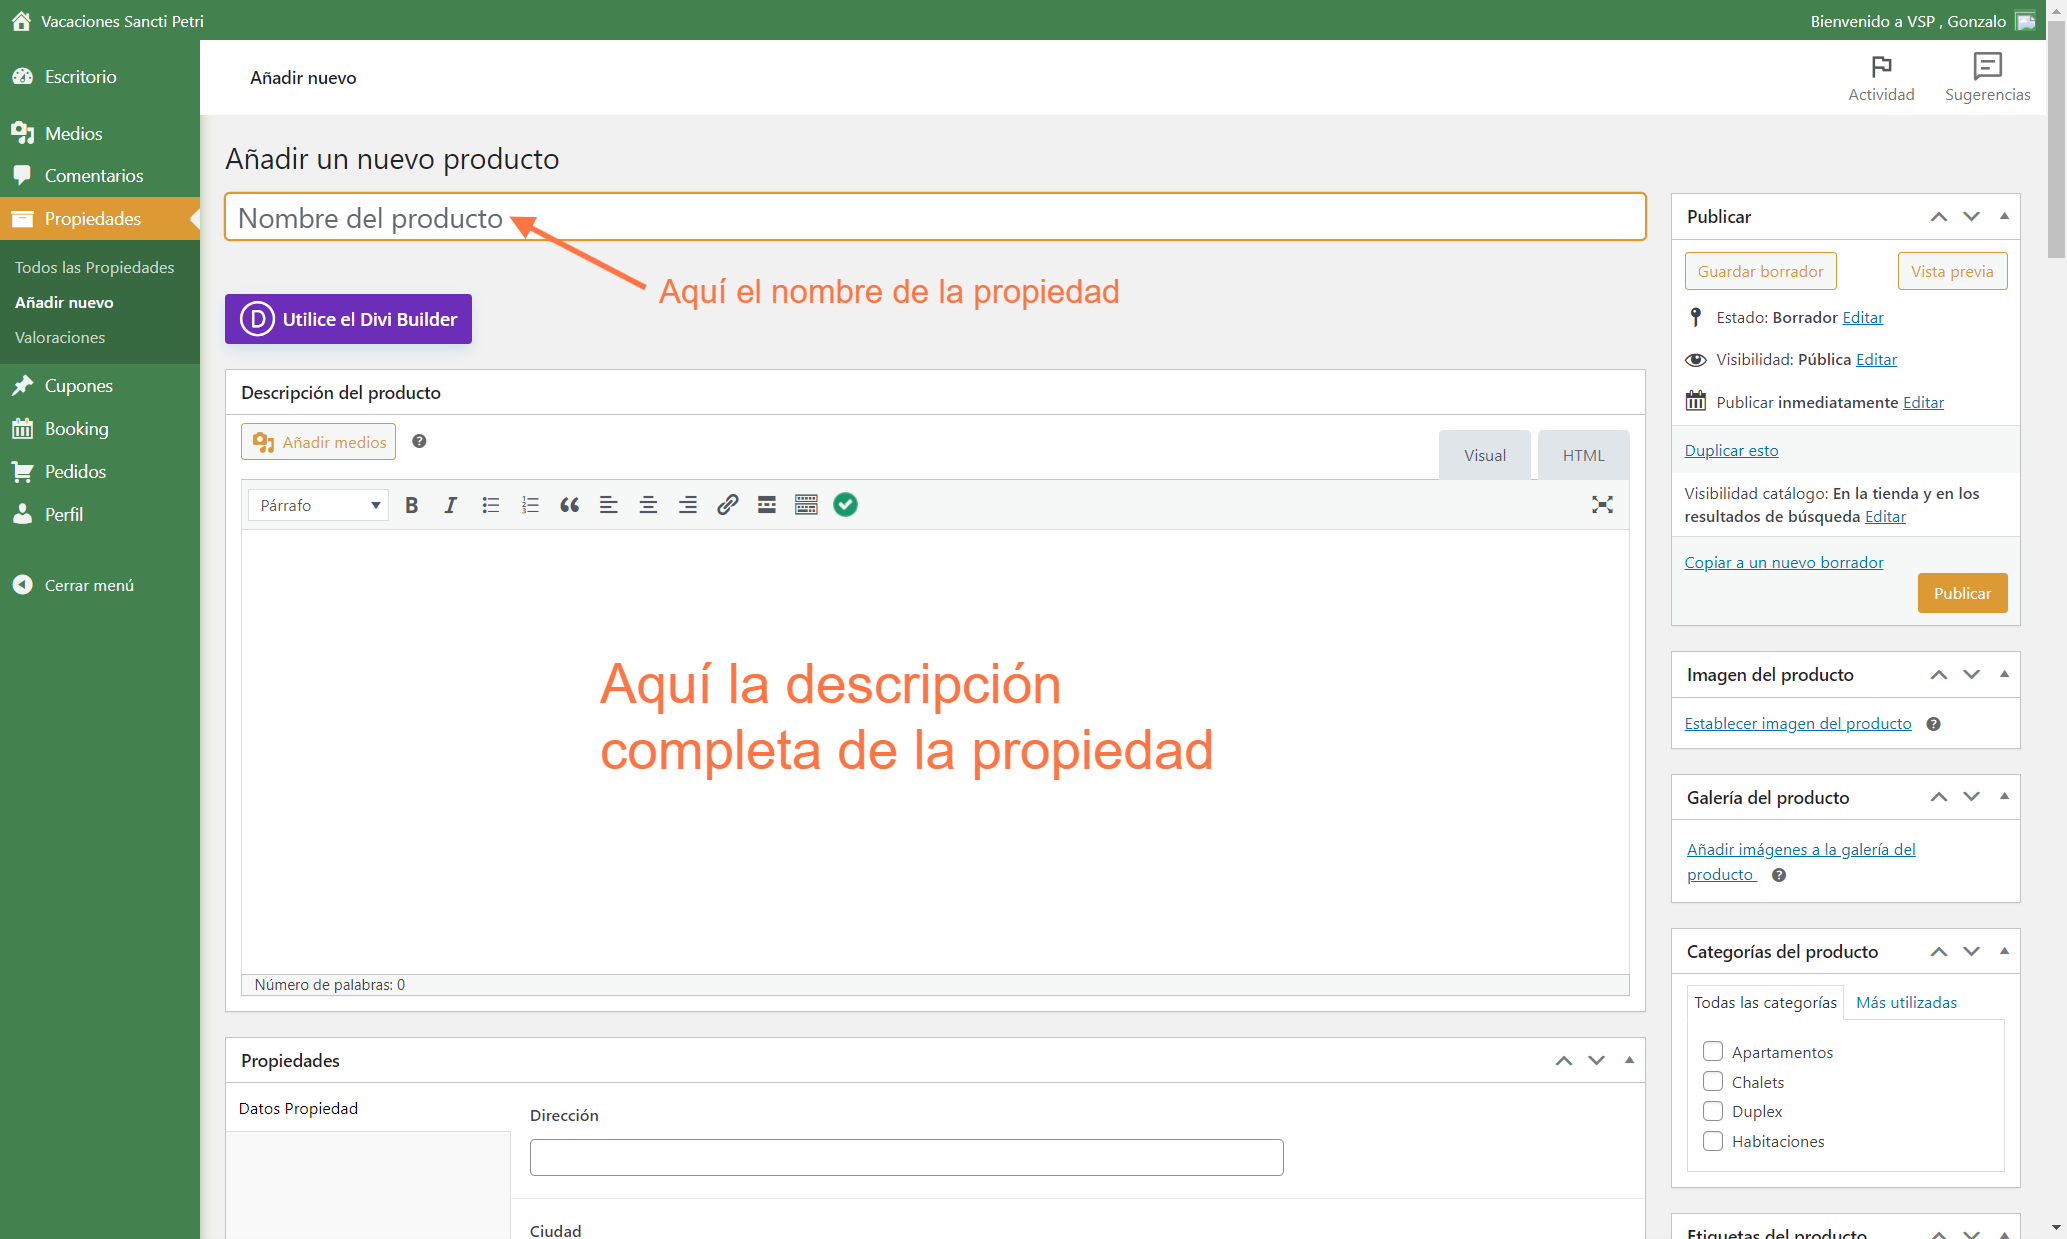Click the Dirección input field
The height and width of the screenshot is (1239, 2067).
click(x=906, y=1157)
